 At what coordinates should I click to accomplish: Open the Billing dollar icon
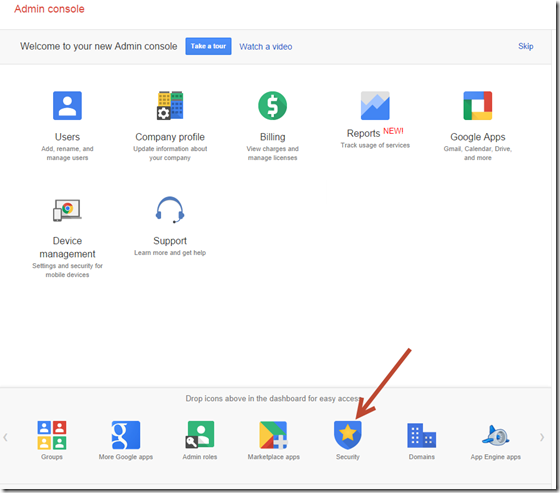(x=272, y=106)
